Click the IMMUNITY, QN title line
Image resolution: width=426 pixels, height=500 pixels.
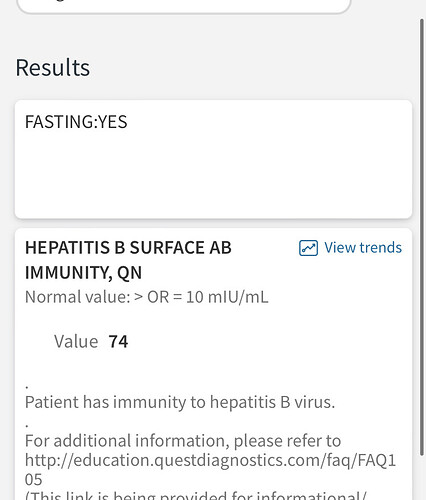(x=83, y=273)
